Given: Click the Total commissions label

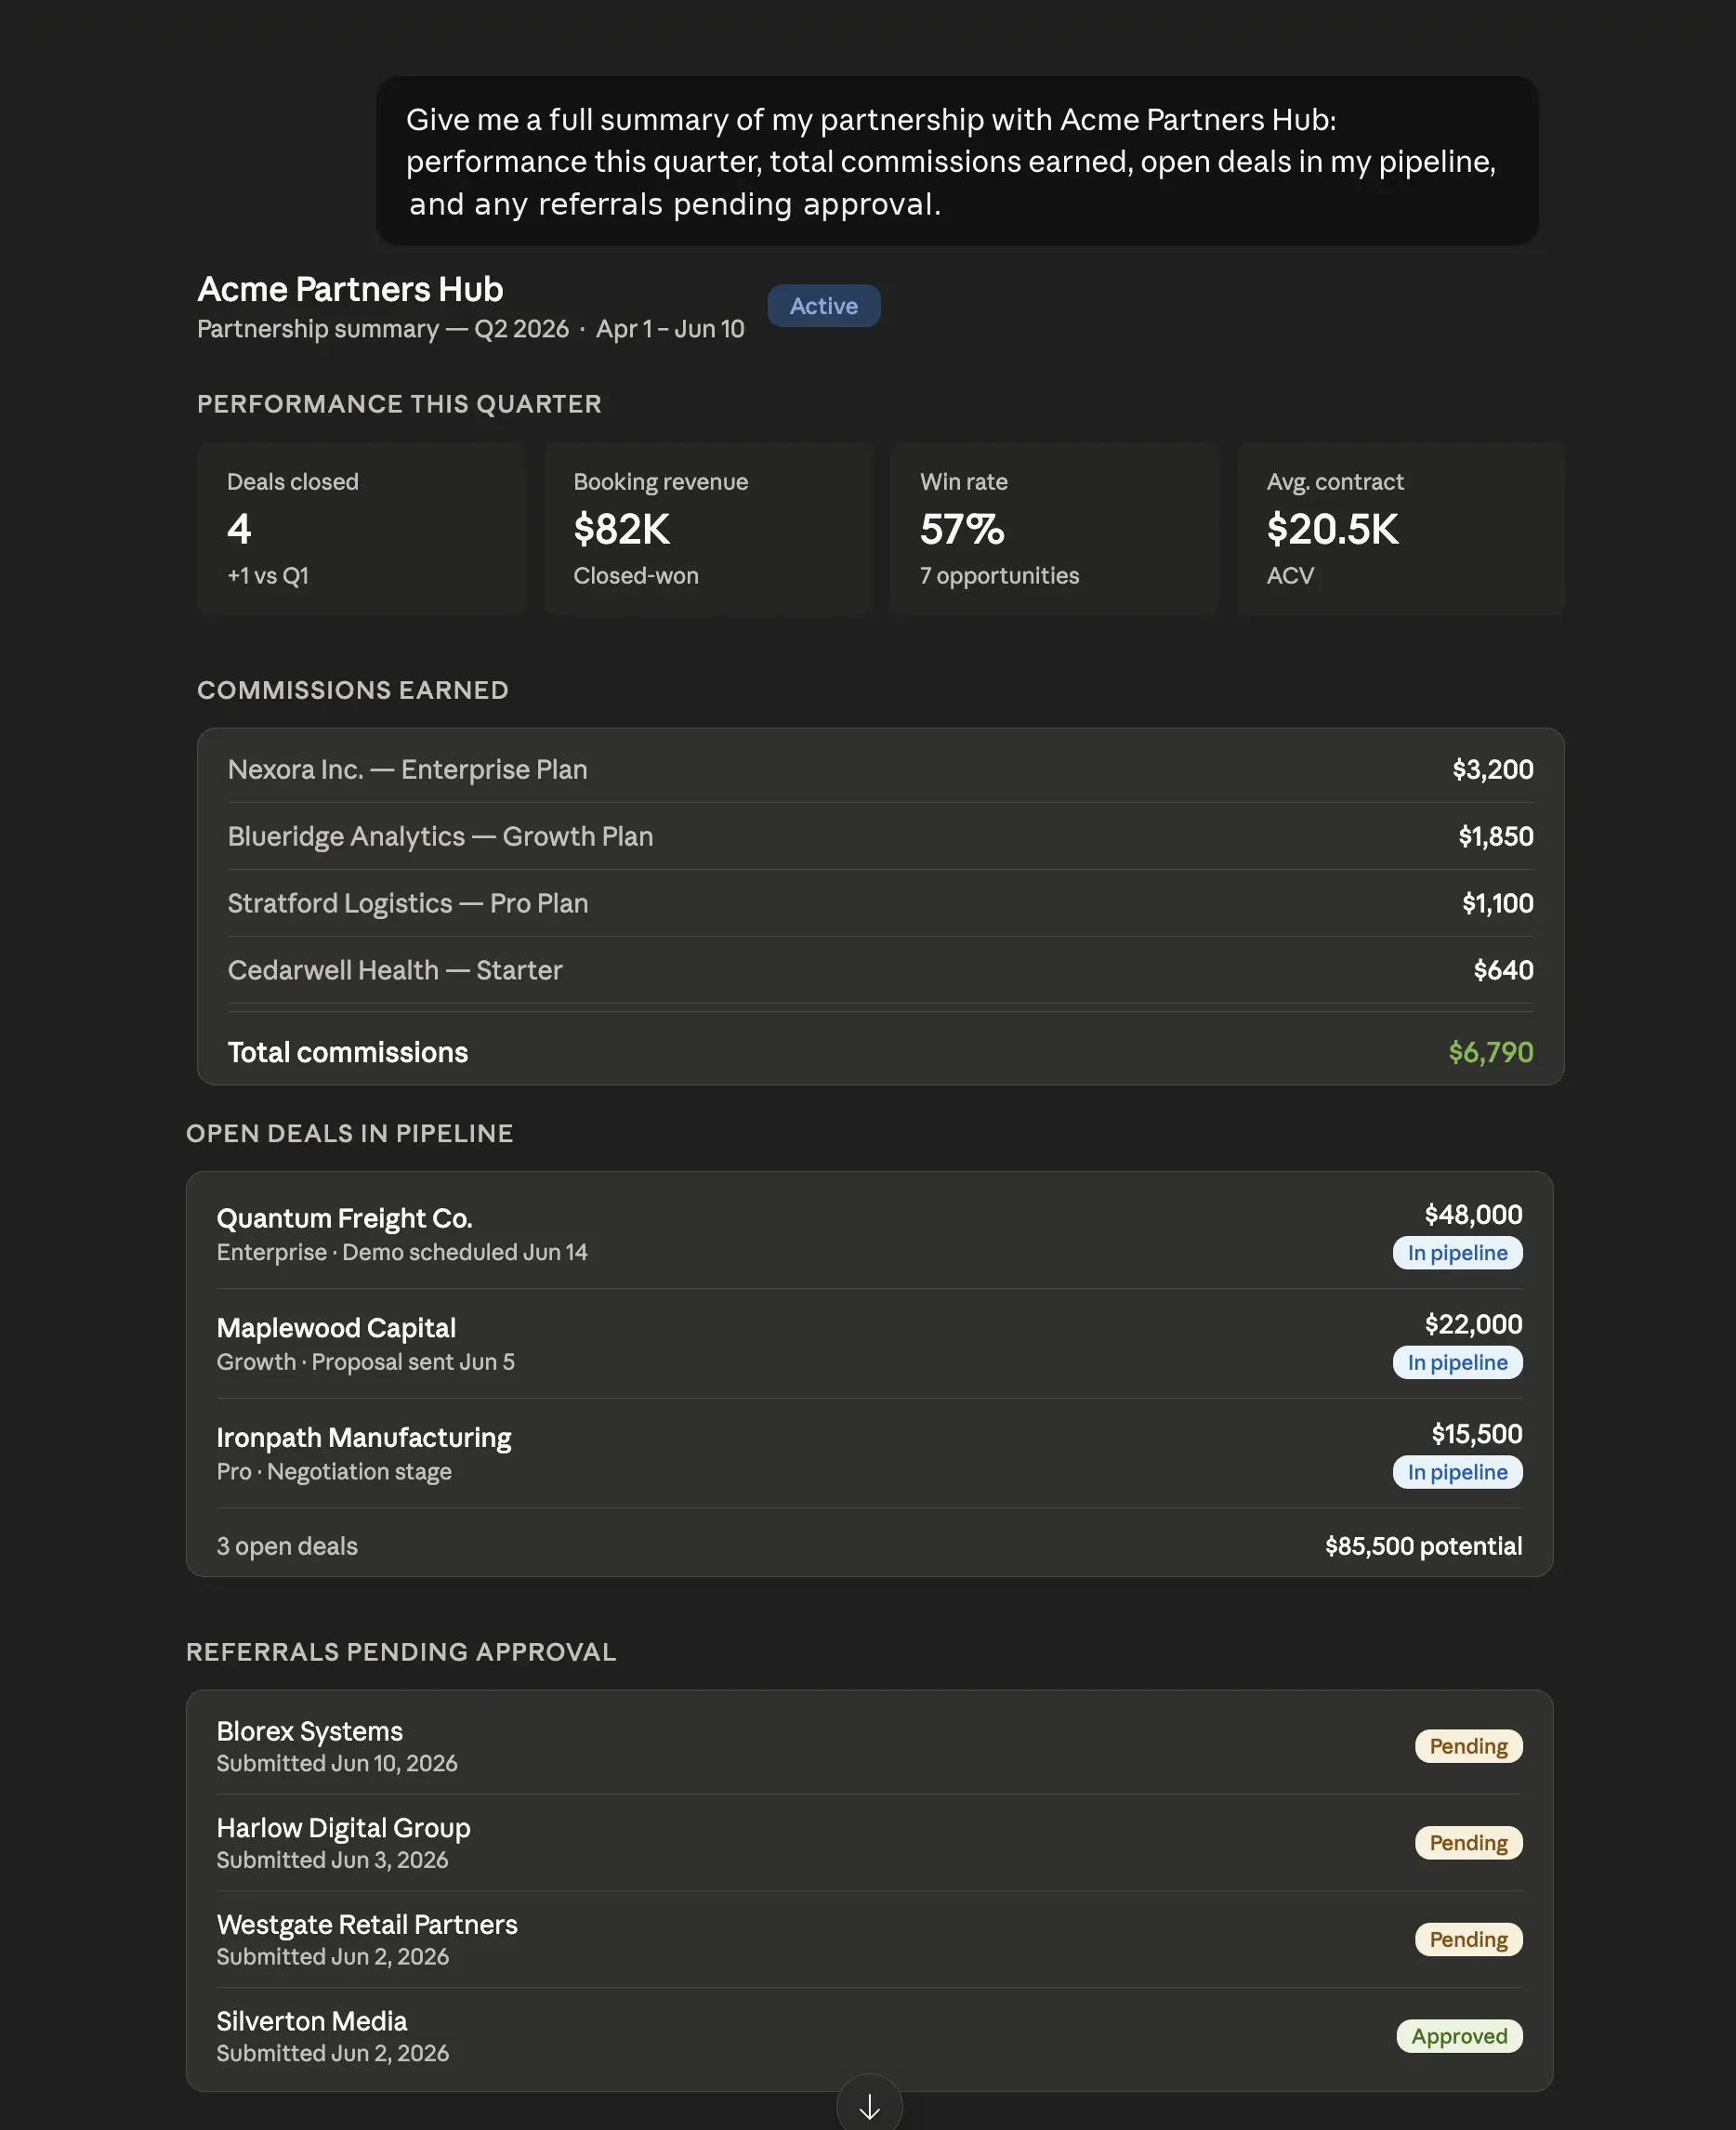Looking at the screenshot, I should coord(348,1052).
